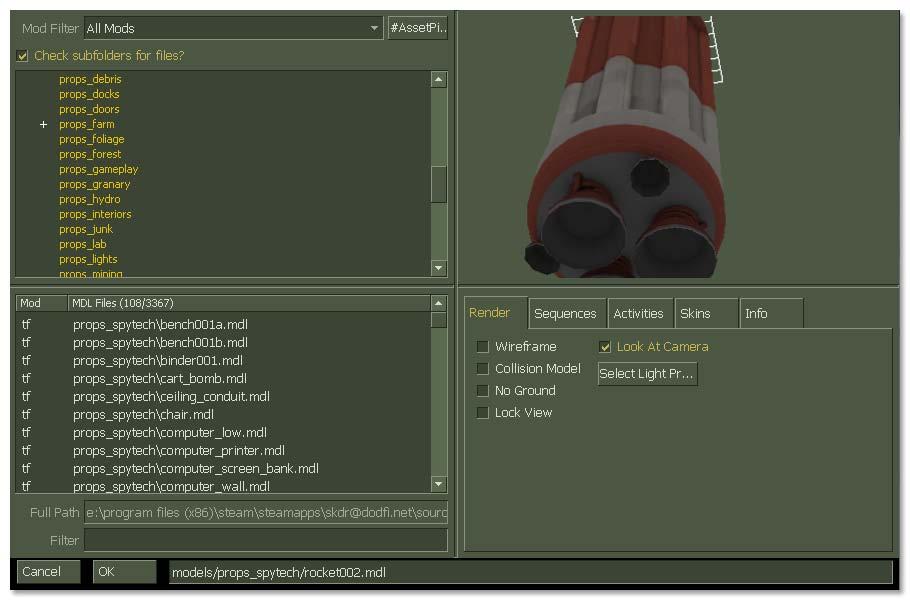Click the folder tree scrollbar thumb

[x=439, y=185]
